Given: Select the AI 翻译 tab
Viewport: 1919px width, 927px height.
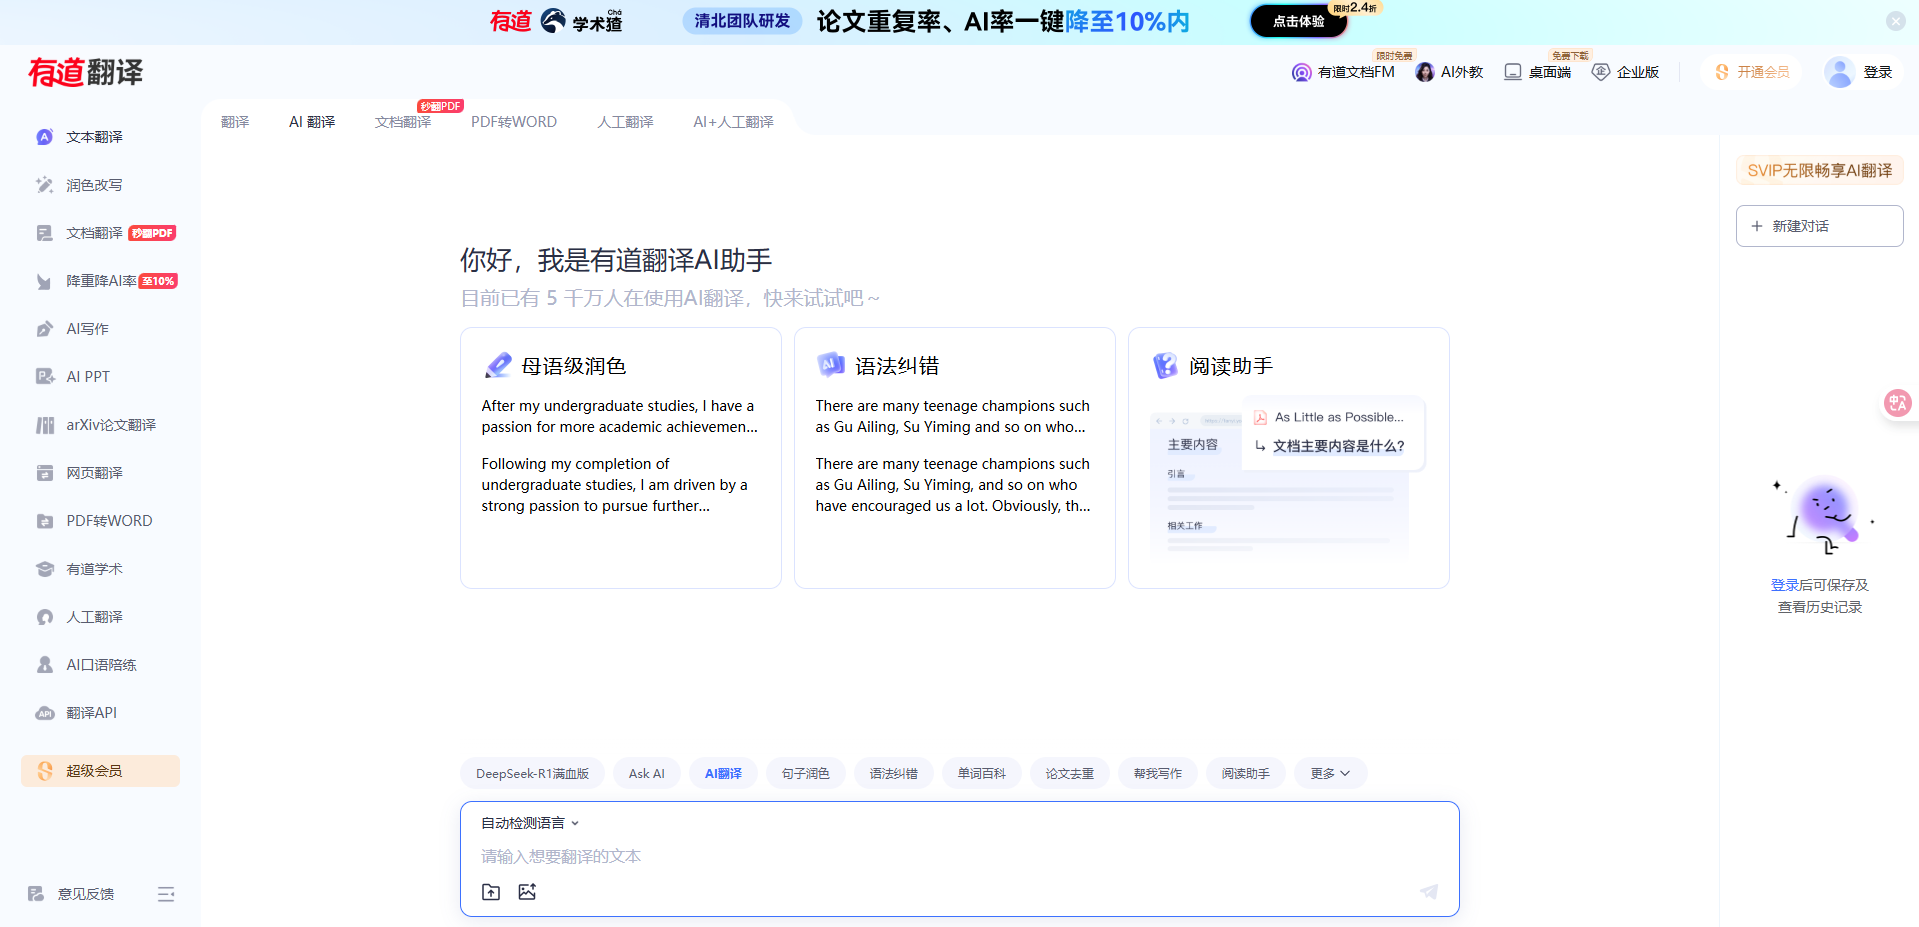Looking at the screenshot, I should tap(312, 122).
